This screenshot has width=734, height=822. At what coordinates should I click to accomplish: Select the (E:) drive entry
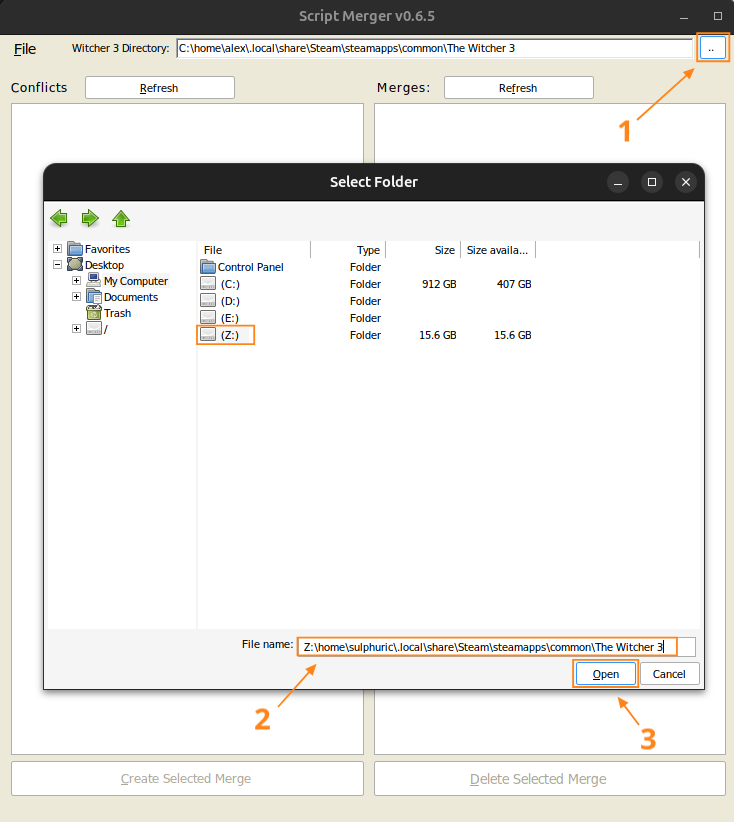(230, 318)
